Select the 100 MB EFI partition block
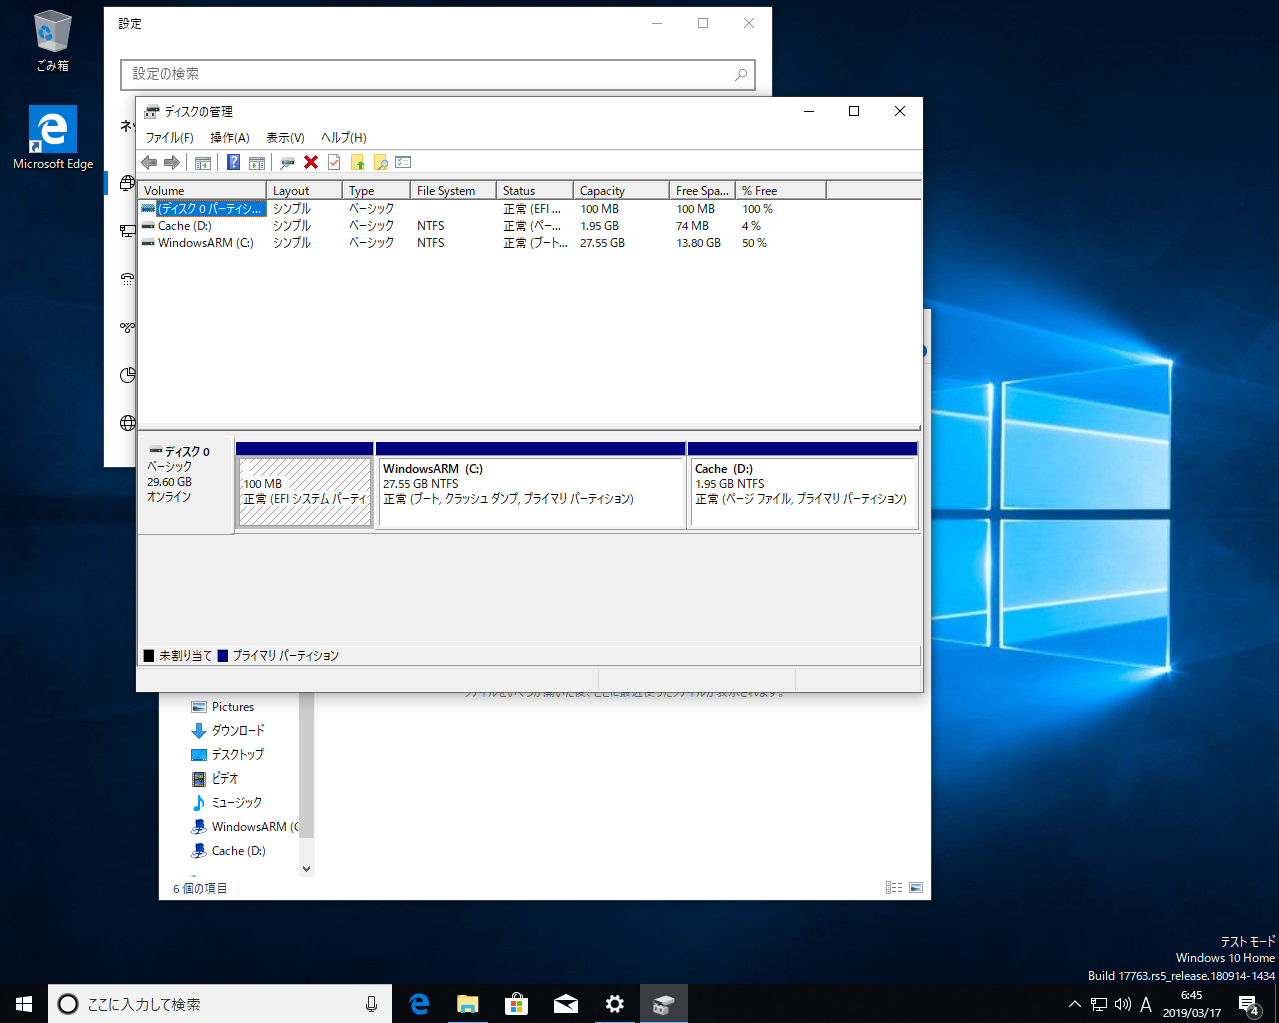The height and width of the screenshot is (1023, 1279). click(305, 485)
